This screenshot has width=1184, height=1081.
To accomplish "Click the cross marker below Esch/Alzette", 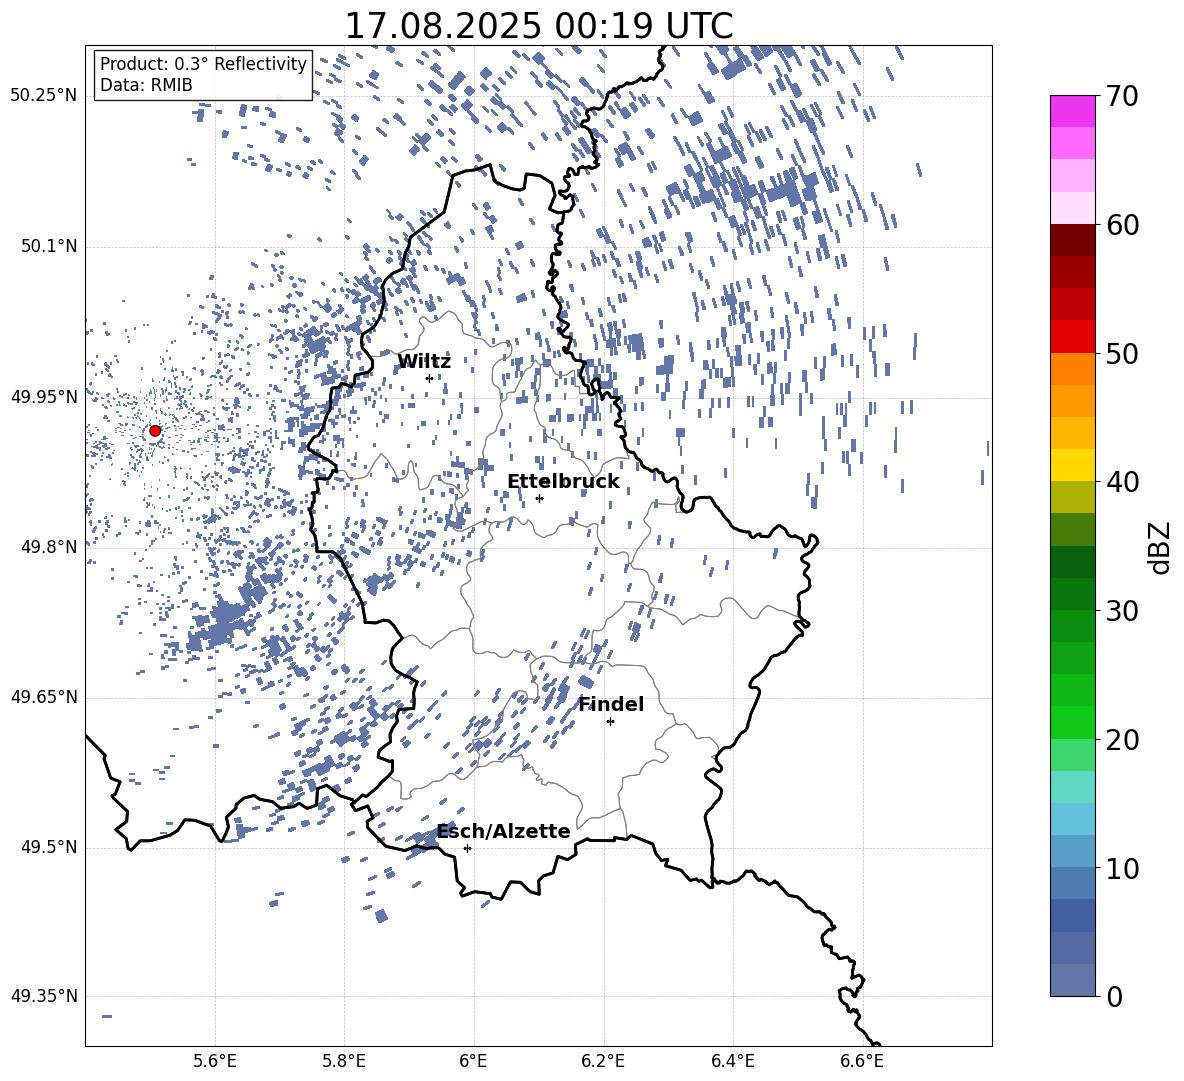I will tap(467, 848).
